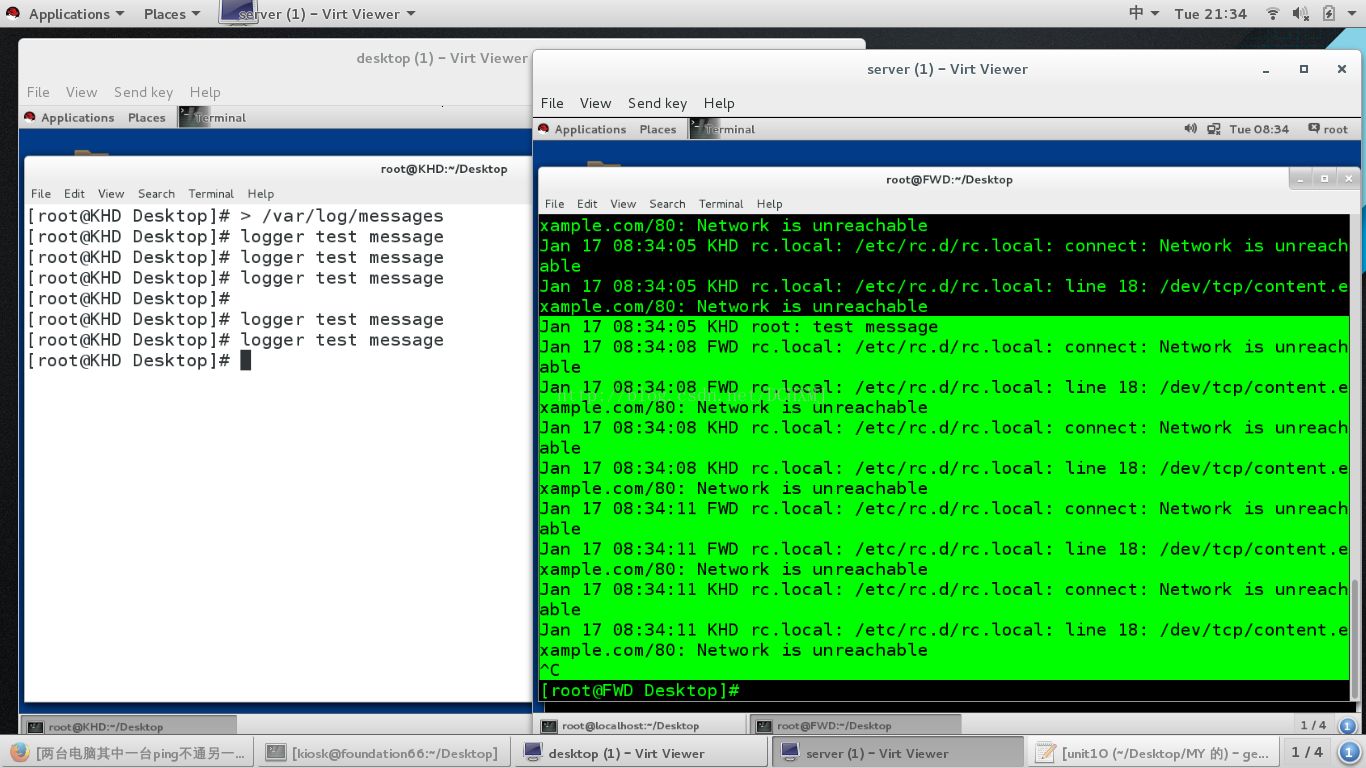Click host clock showing Tue 21:34
Screen dimensions: 1366x768
pyautogui.click(x=1211, y=14)
